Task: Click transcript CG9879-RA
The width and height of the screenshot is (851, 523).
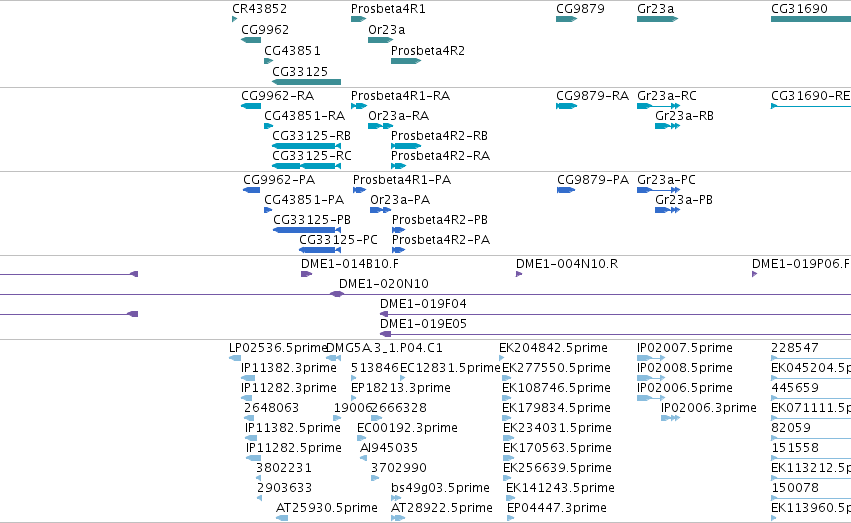Action: tap(593, 96)
